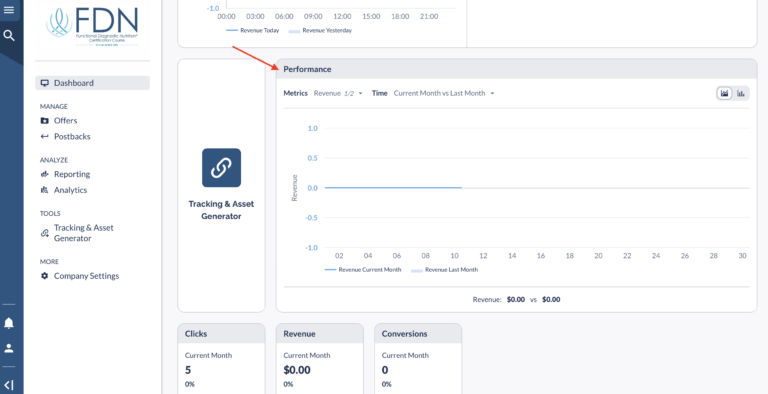The image size is (768, 394).
Task: Open sidebar Tracking & Asset Generator
Action: (83, 233)
